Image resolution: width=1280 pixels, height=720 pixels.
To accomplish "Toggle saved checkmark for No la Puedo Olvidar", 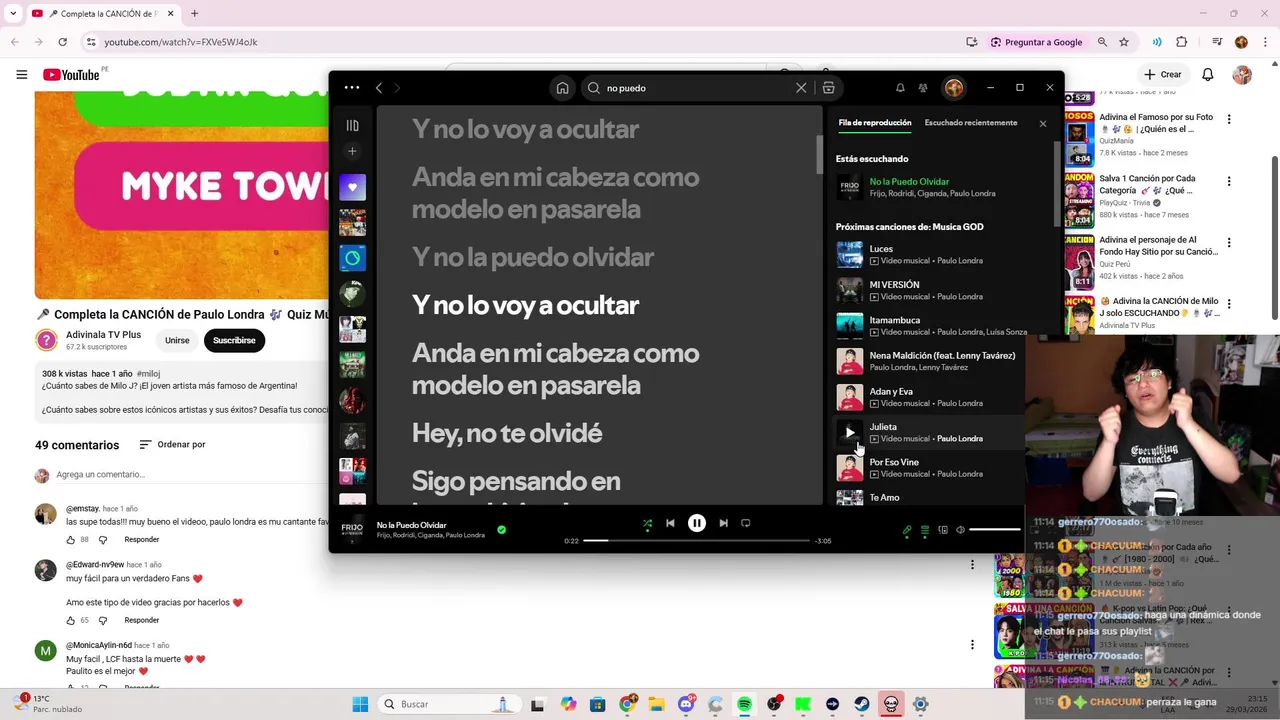I will tap(502, 530).
